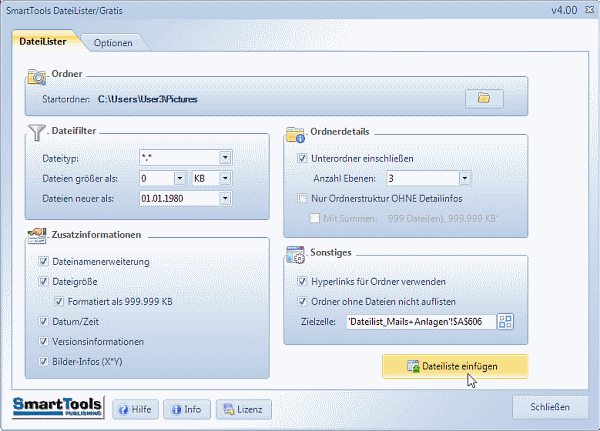Viewport: 600px width, 431px height.
Task: Click the browse folder icon button
Action: click(x=484, y=99)
